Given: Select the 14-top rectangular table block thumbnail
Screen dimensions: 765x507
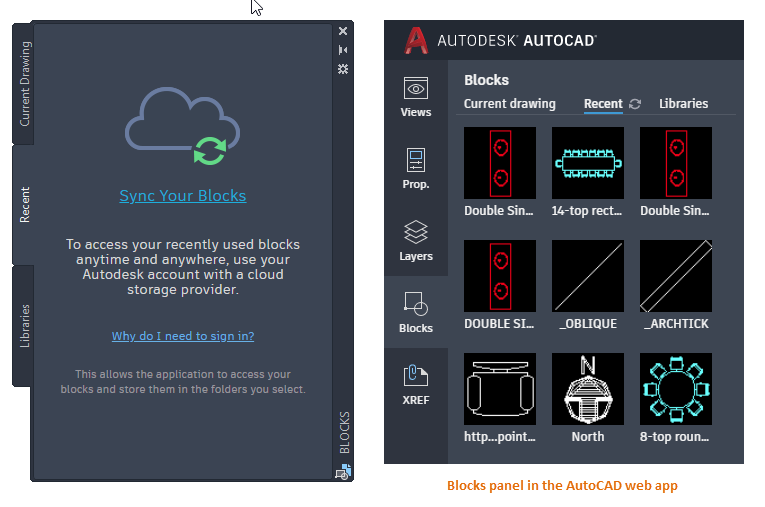Looking at the screenshot, I should point(588,163).
